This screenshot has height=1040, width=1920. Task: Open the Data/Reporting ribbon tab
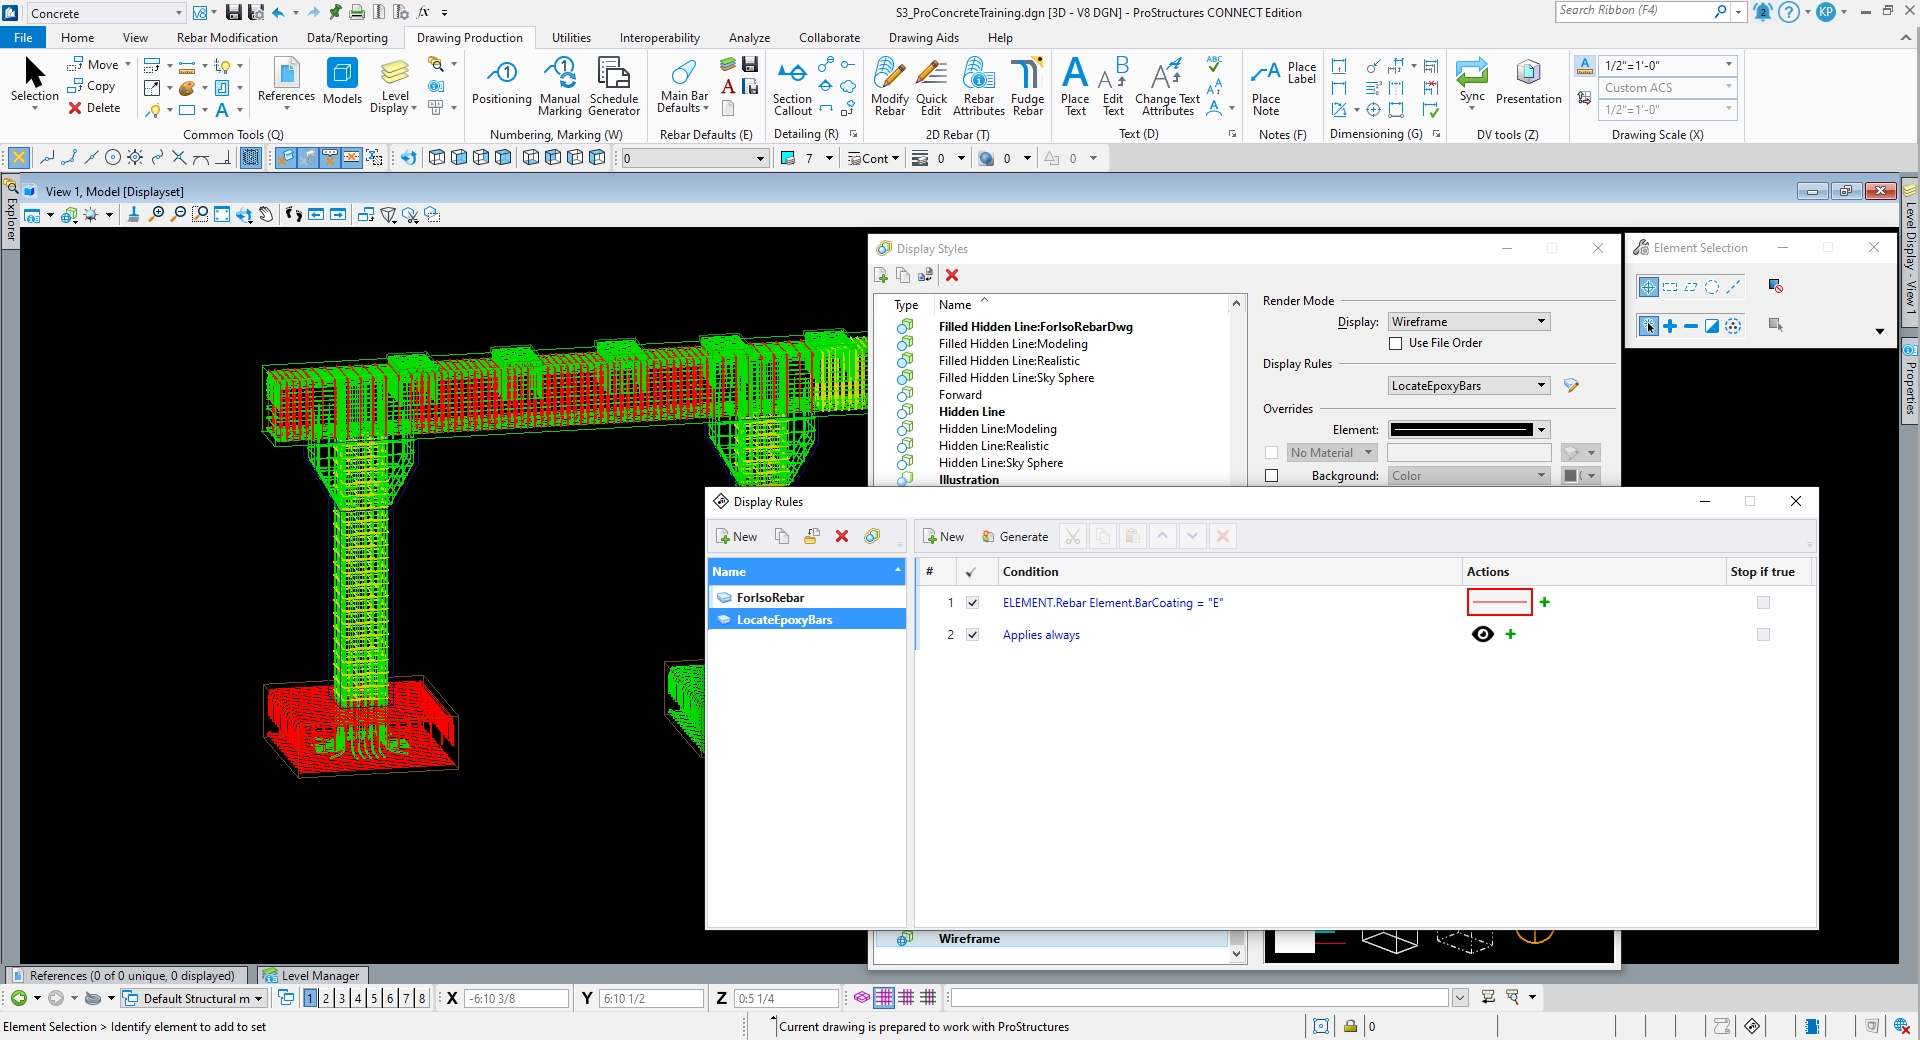[347, 38]
